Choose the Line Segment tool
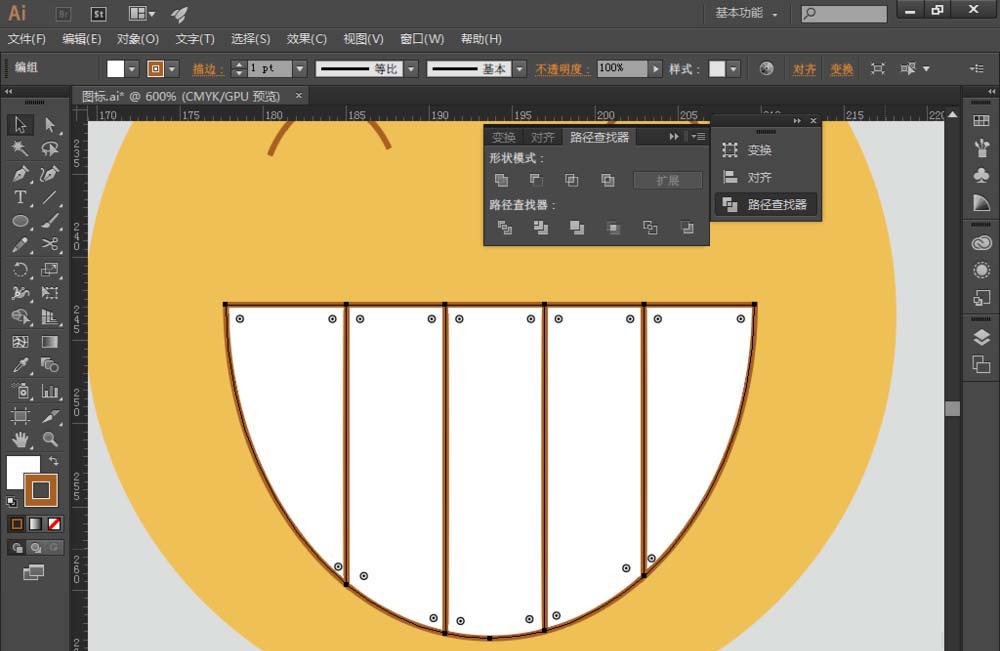 (50, 198)
